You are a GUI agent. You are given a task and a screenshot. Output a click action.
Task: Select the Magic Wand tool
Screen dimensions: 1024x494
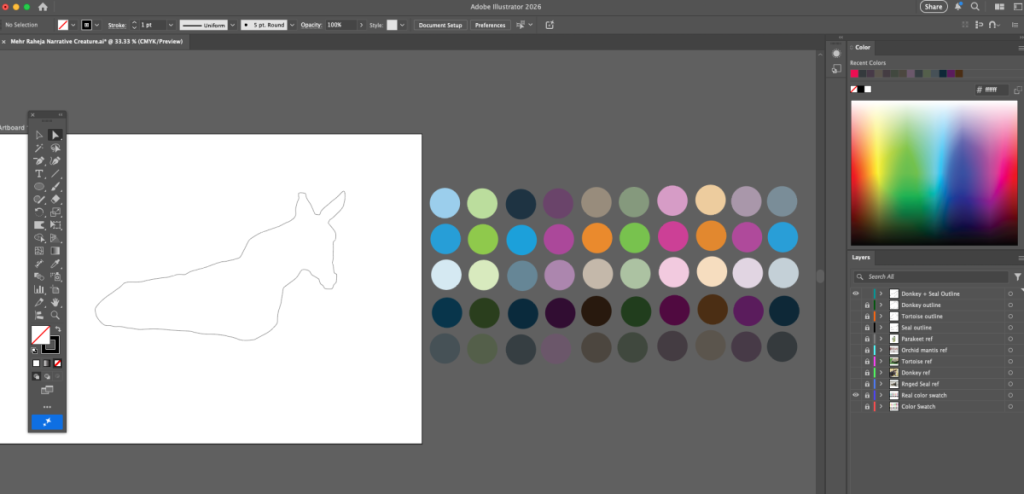tap(39, 148)
